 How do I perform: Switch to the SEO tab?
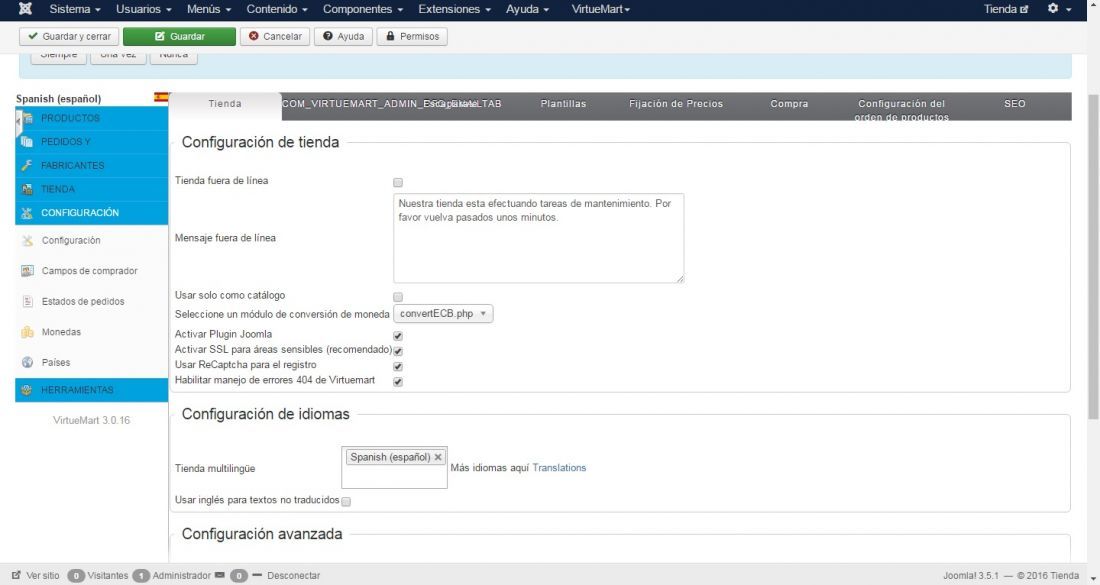pyautogui.click(x=1014, y=104)
